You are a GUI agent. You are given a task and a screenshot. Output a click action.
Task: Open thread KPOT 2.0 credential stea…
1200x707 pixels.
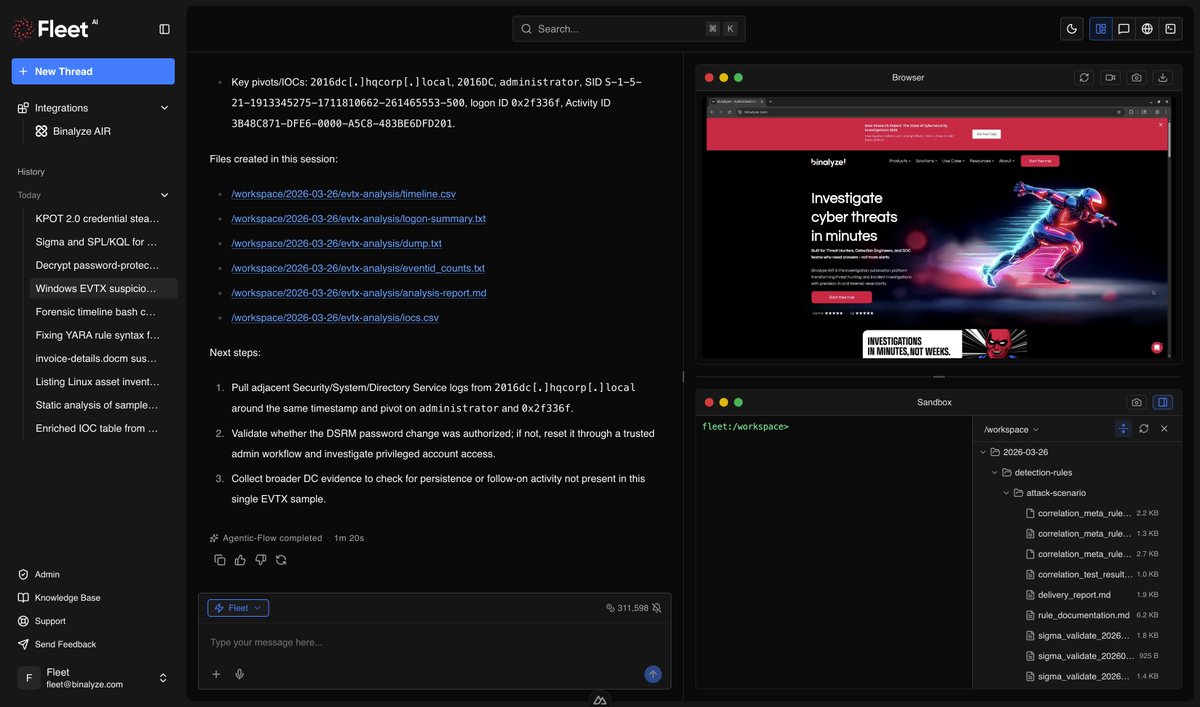click(97, 218)
